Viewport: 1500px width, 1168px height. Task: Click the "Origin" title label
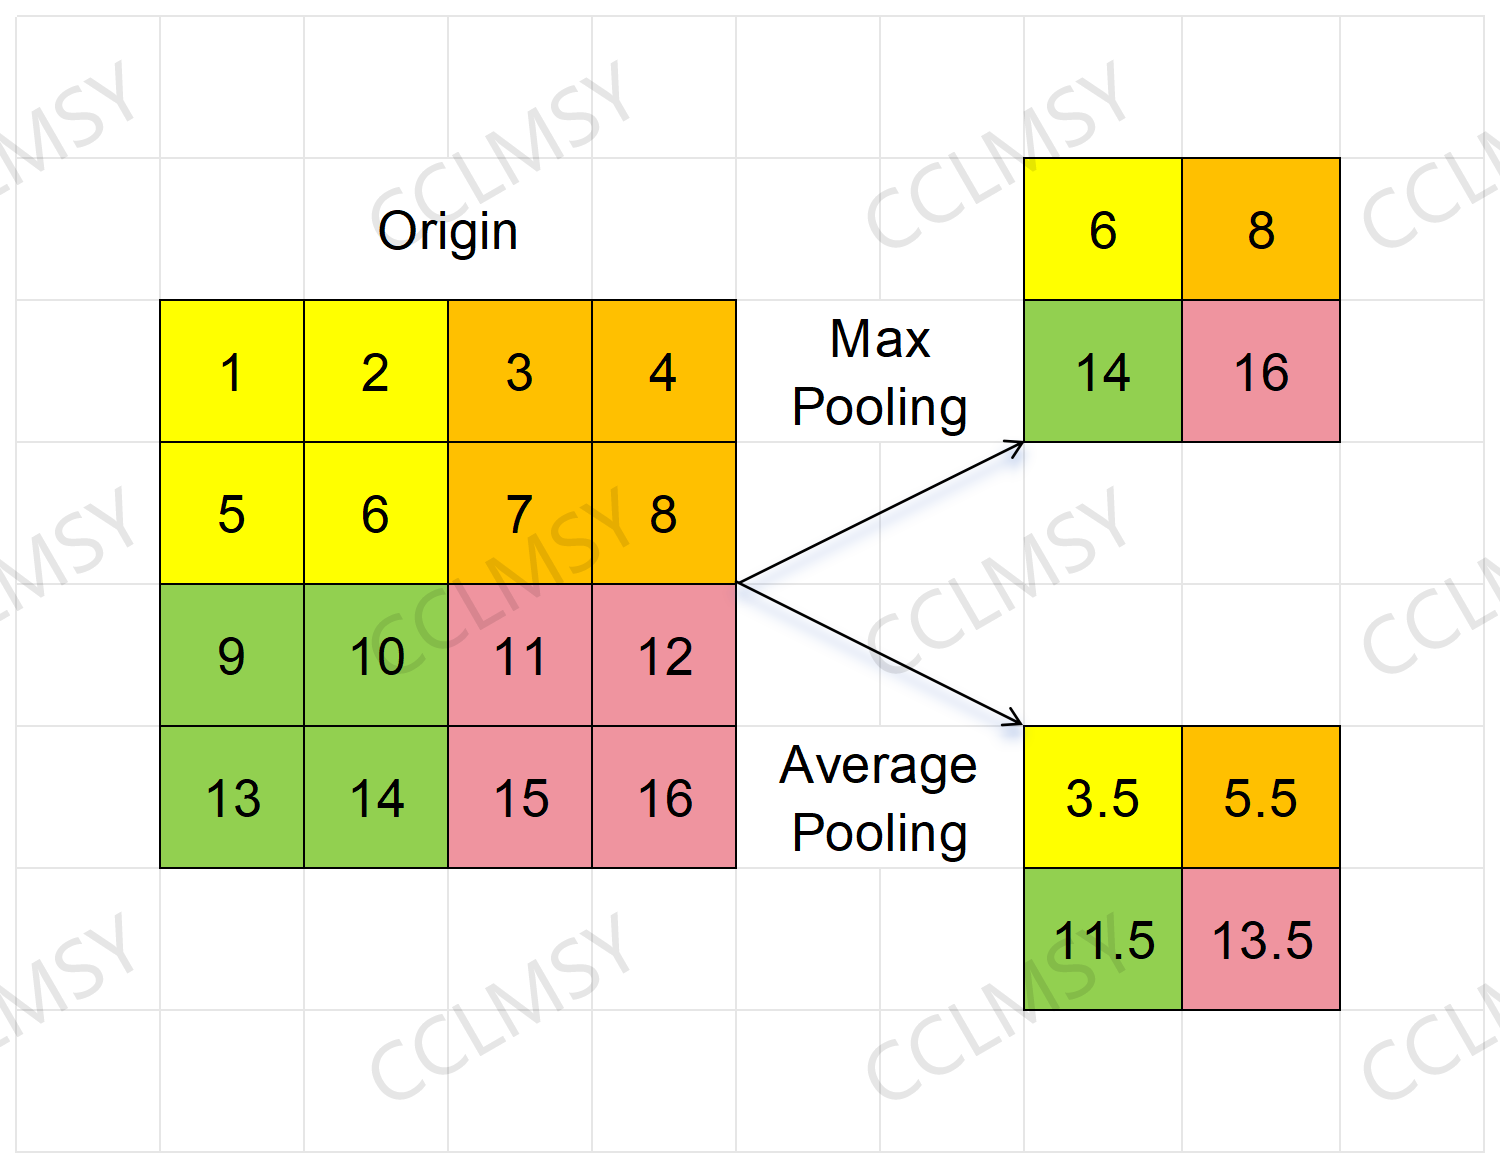(x=447, y=231)
